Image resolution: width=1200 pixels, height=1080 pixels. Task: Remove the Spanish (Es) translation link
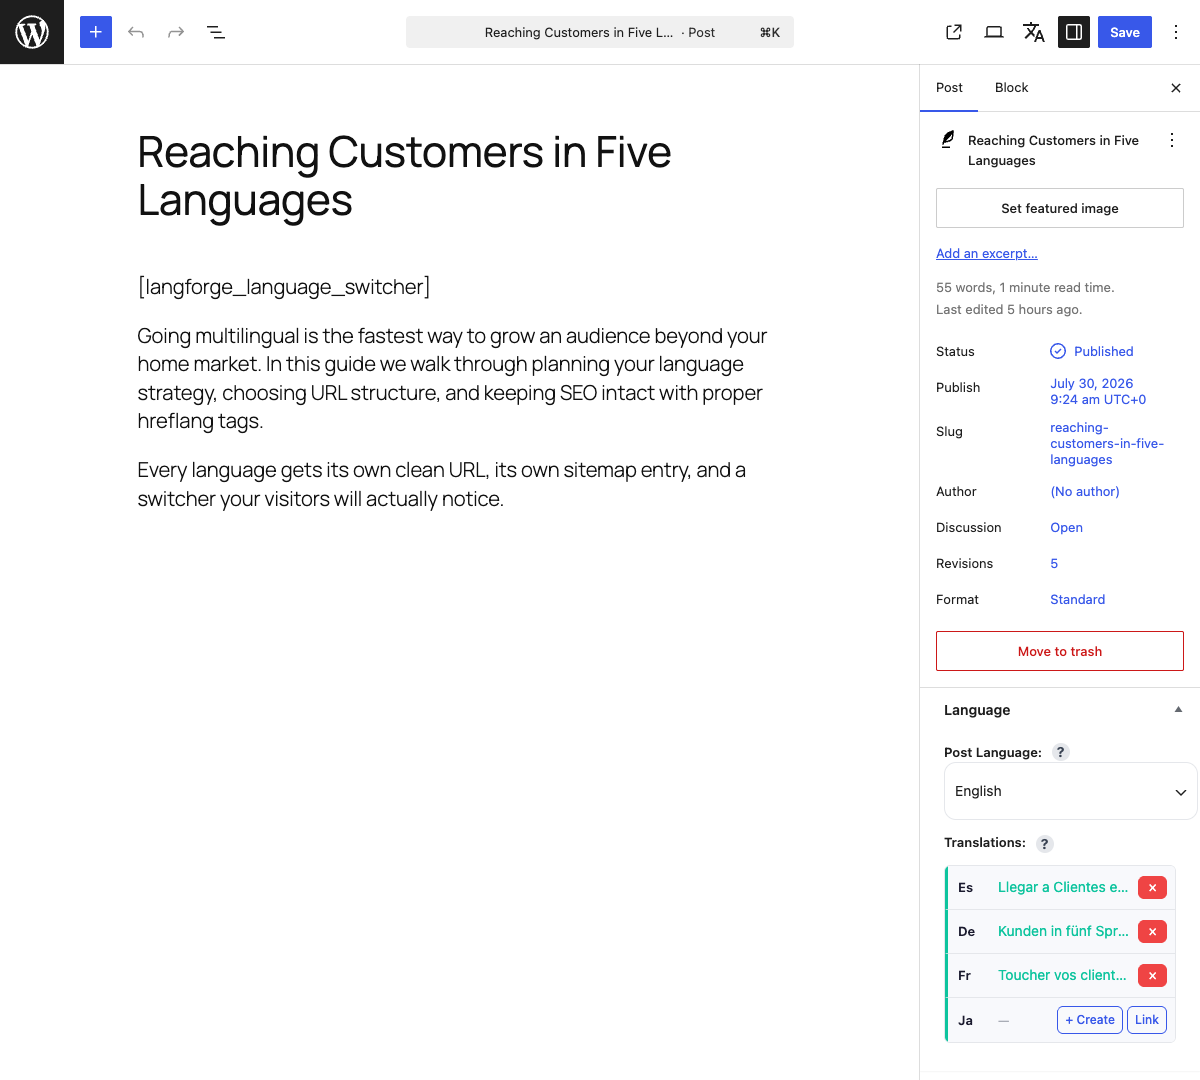pos(1152,887)
